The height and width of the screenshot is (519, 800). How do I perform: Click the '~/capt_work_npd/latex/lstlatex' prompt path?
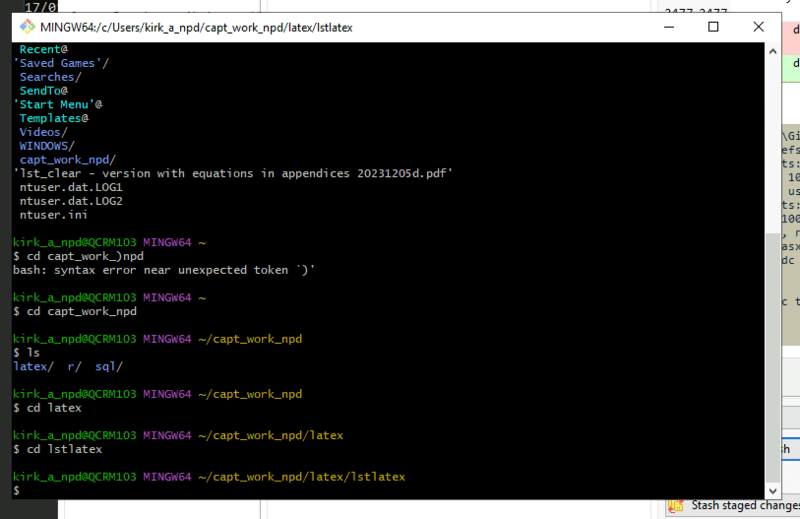(x=302, y=477)
